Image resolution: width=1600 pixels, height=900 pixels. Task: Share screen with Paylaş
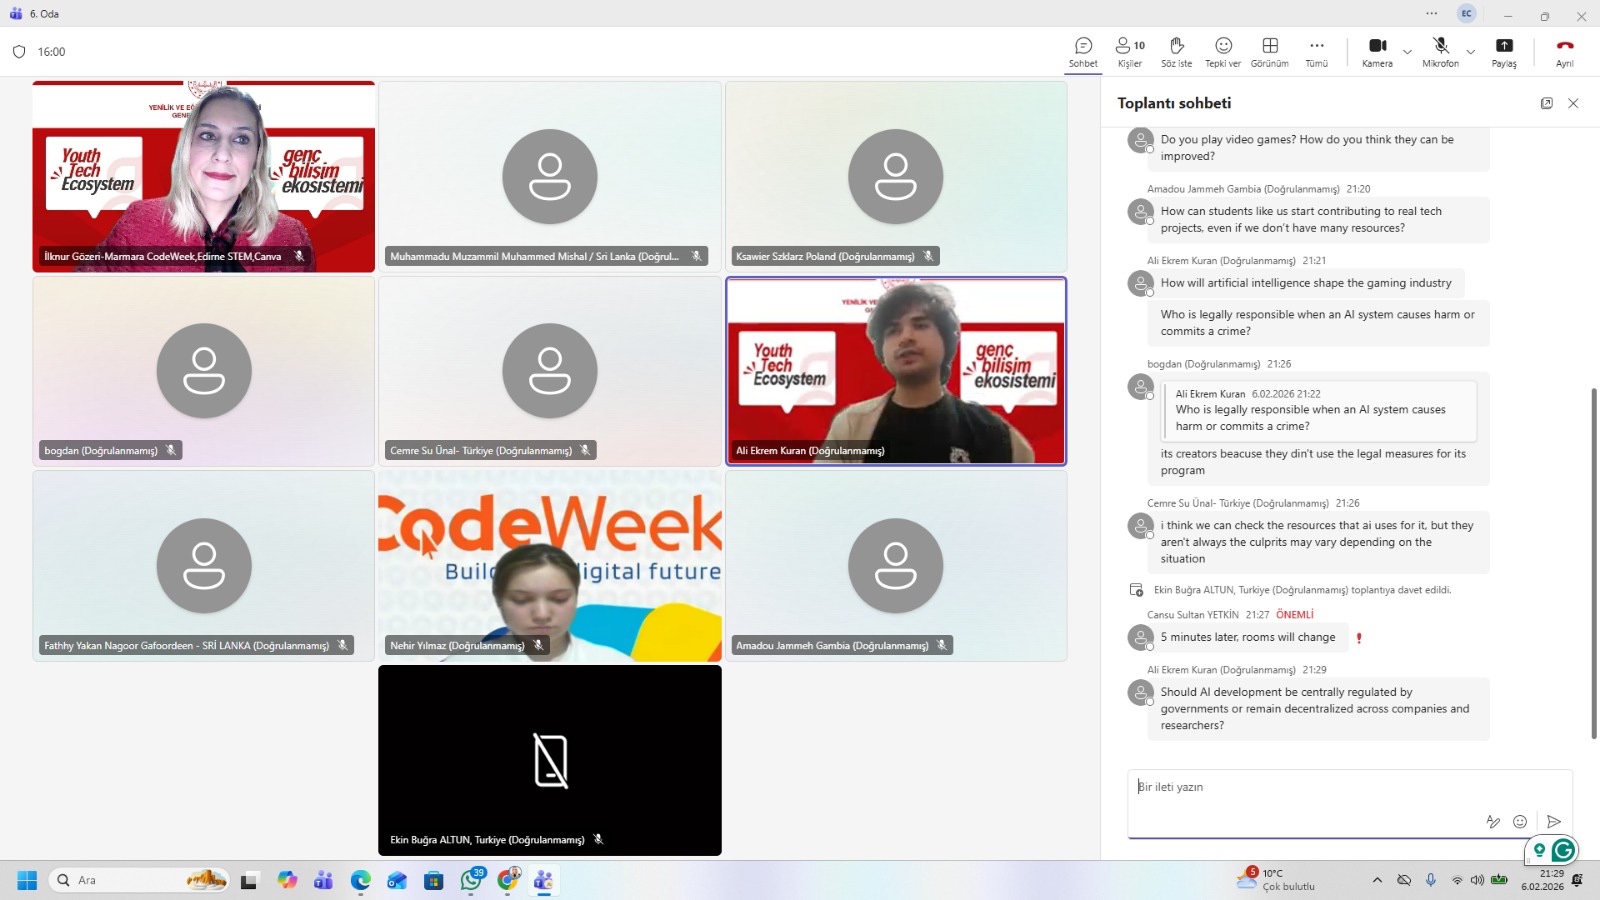[x=1504, y=52]
